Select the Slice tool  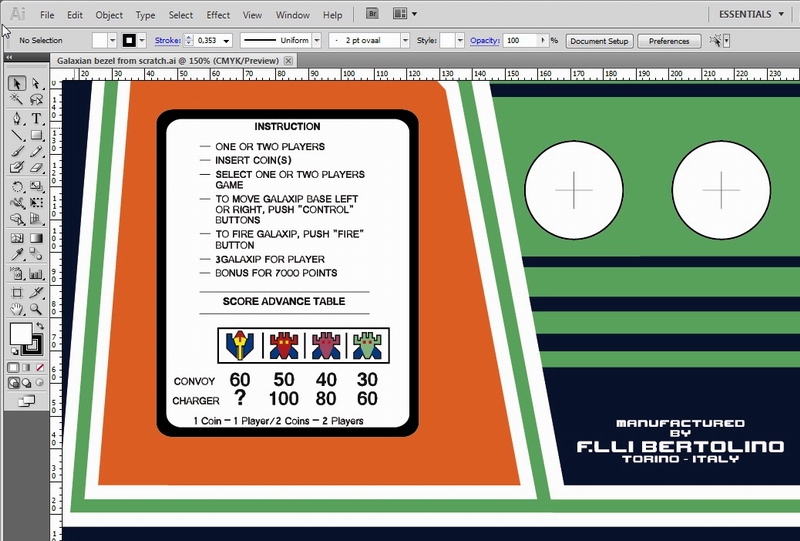pyautogui.click(x=36, y=292)
